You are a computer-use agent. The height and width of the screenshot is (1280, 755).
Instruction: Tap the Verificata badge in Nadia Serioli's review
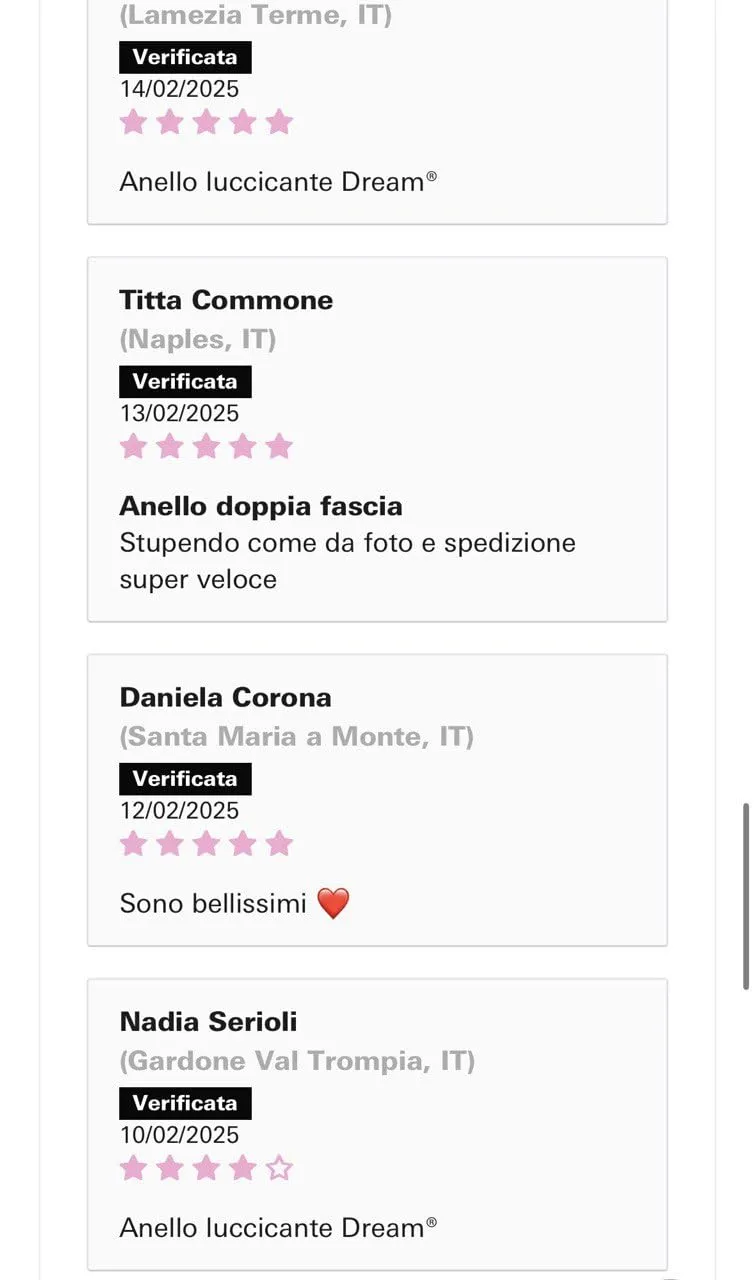(185, 1103)
